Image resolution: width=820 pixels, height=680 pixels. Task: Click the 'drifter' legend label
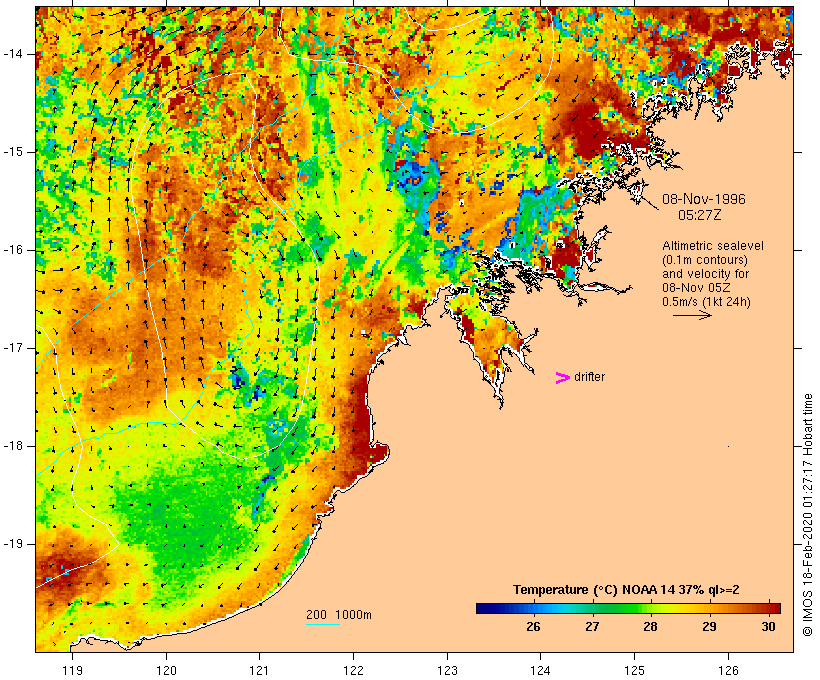589,377
